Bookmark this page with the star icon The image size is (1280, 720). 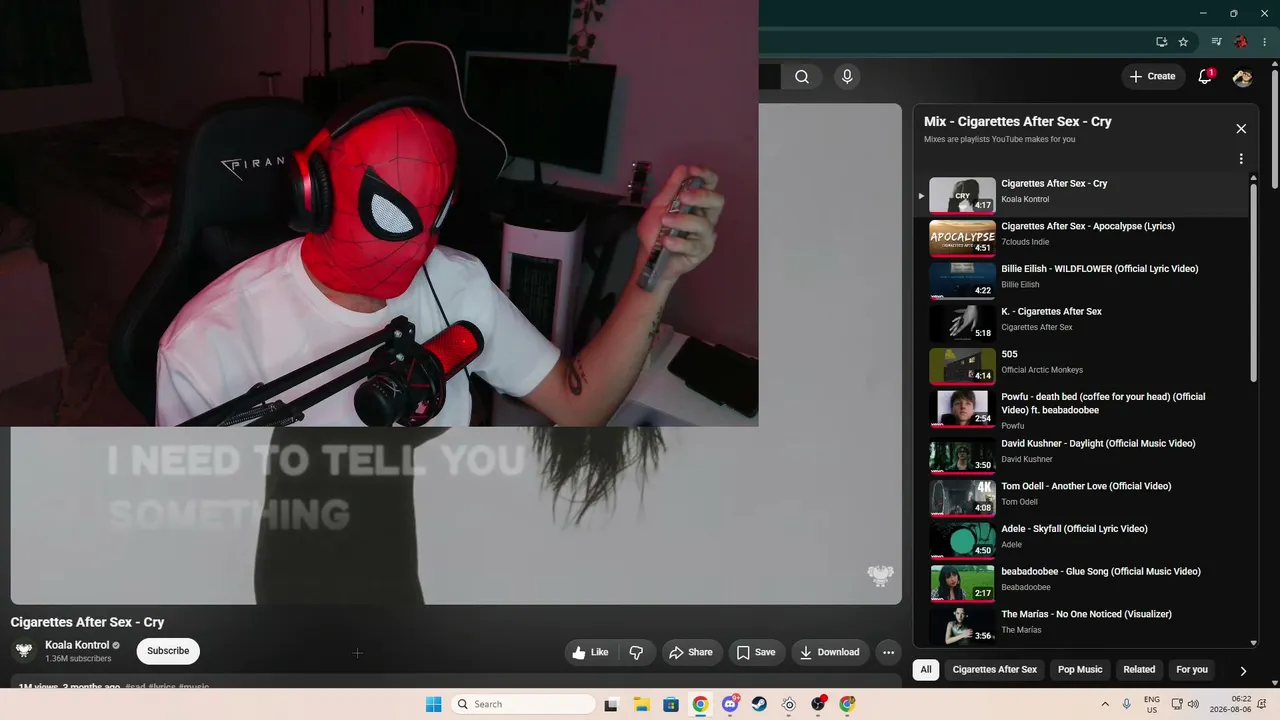[x=1183, y=42]
